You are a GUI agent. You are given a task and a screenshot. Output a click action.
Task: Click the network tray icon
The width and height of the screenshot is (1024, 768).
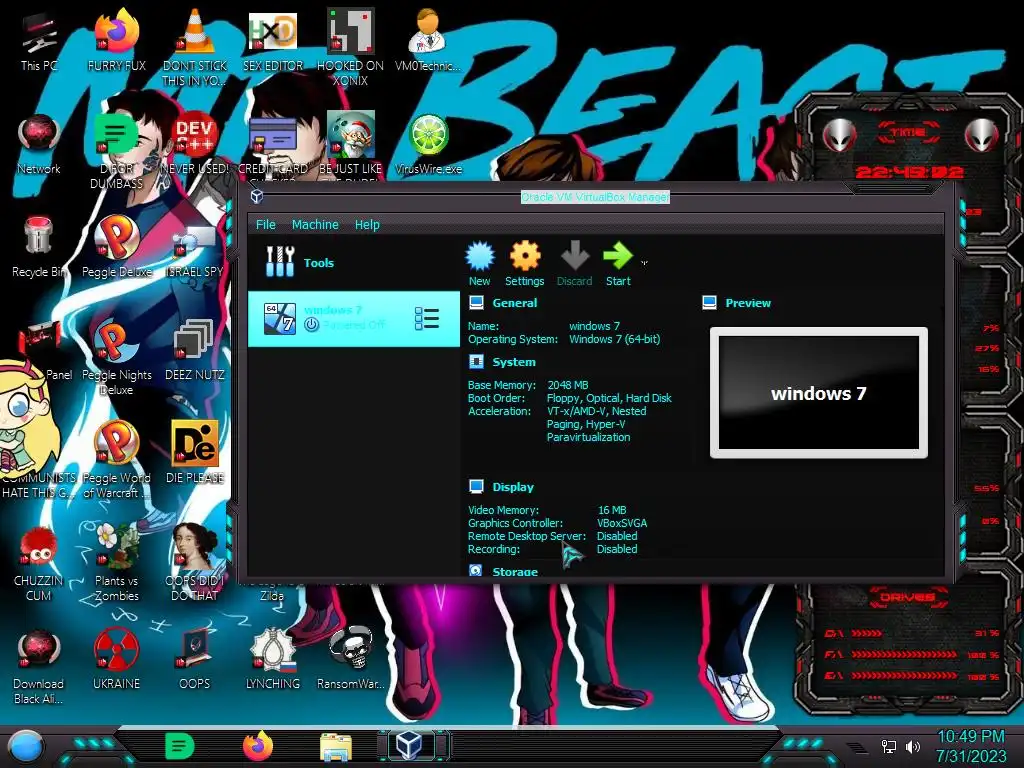(x=889, y=746)
